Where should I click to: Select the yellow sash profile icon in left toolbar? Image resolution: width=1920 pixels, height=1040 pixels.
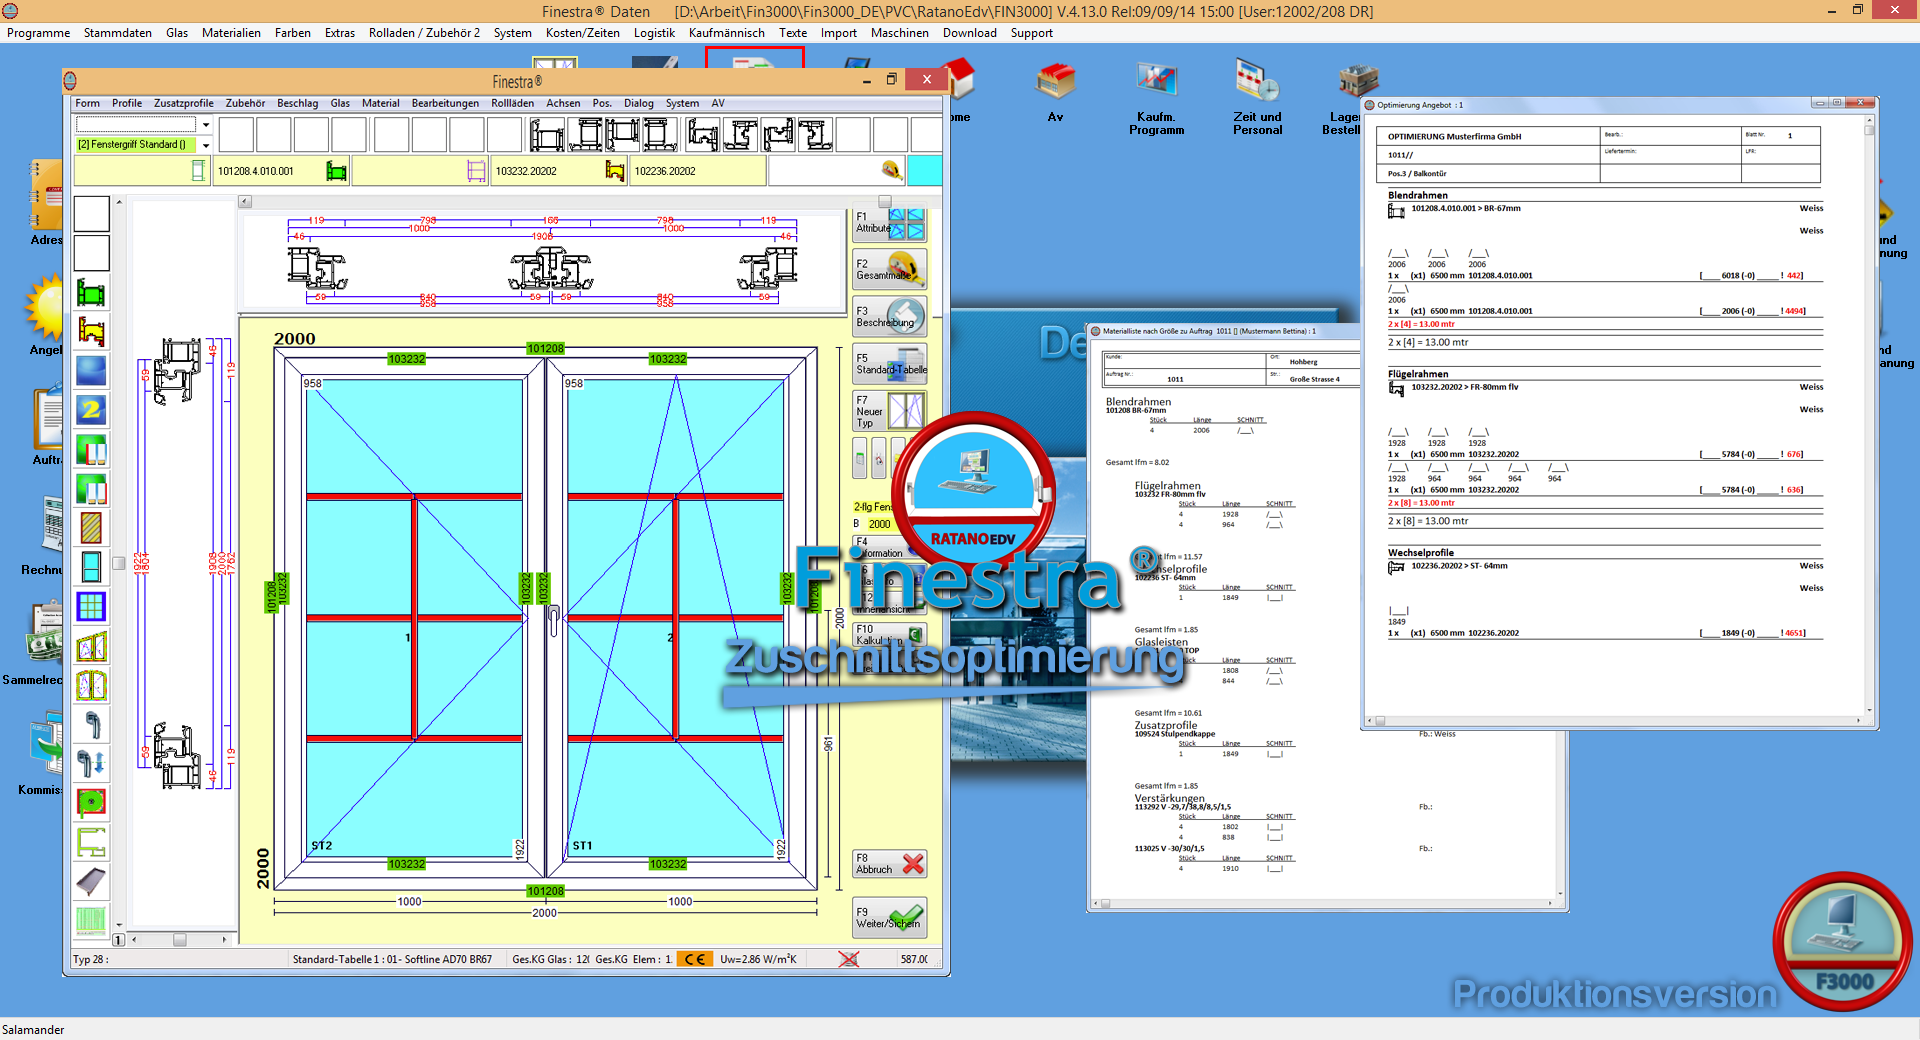click(x=91, y=331)
